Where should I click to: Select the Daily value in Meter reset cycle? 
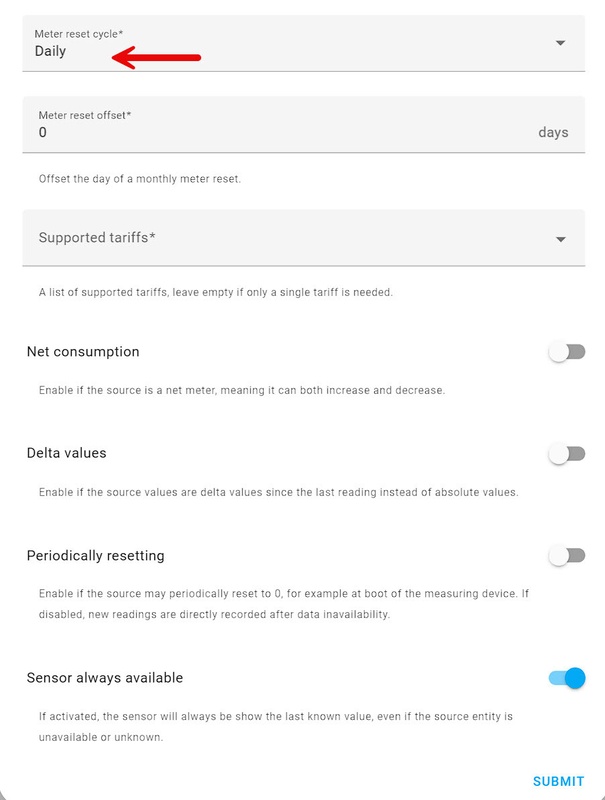coord(50,51)
